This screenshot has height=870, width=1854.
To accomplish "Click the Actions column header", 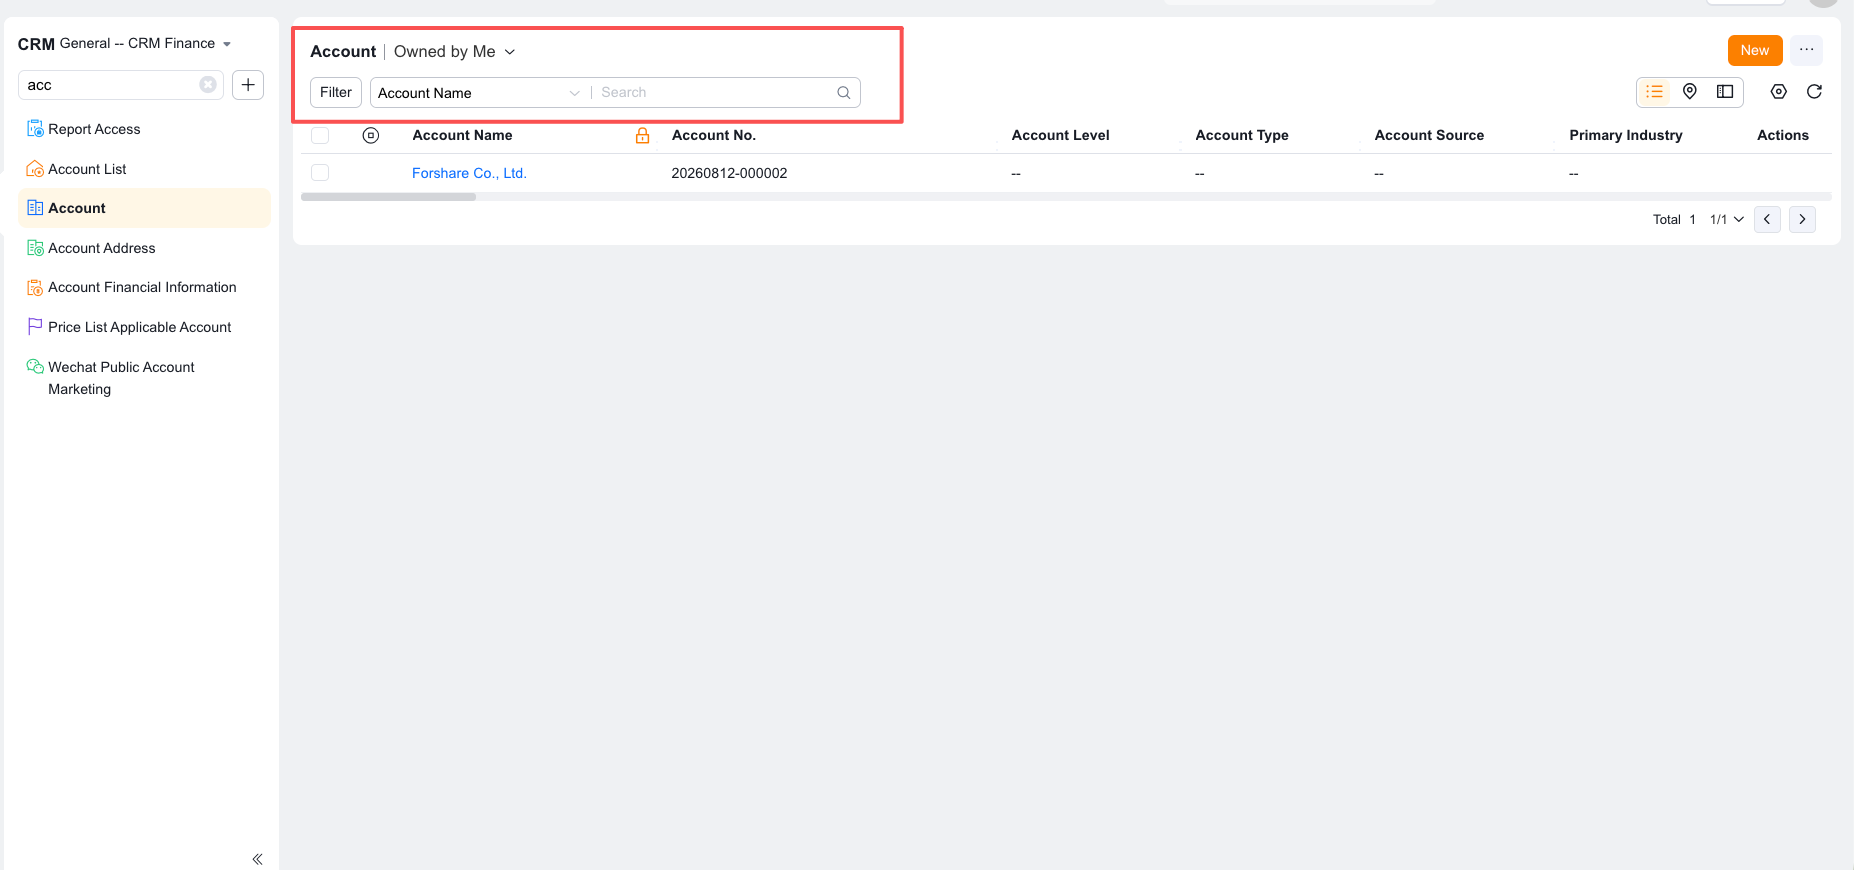I will (1783, 135).
